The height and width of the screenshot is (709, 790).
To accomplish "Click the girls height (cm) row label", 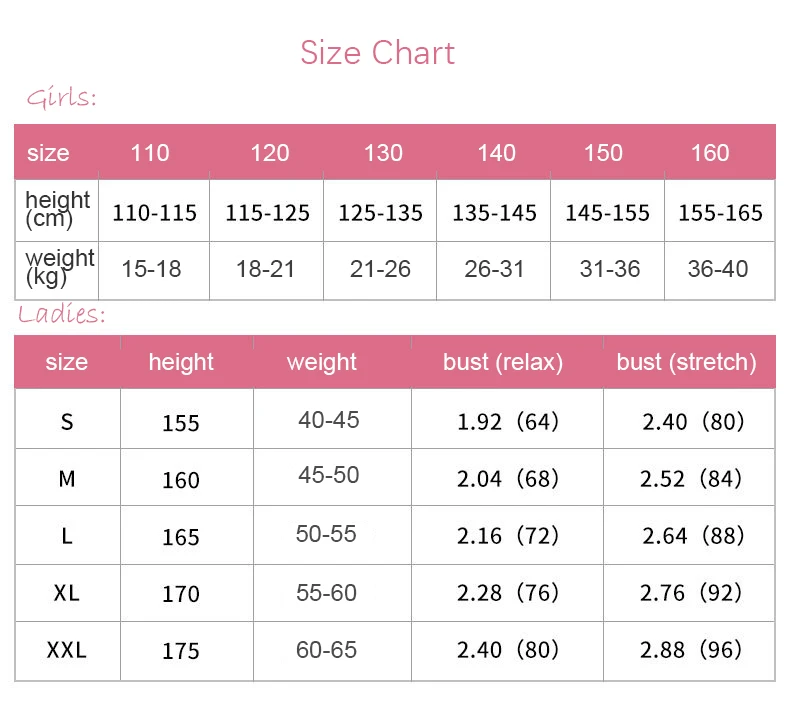I will pos(57,208).
